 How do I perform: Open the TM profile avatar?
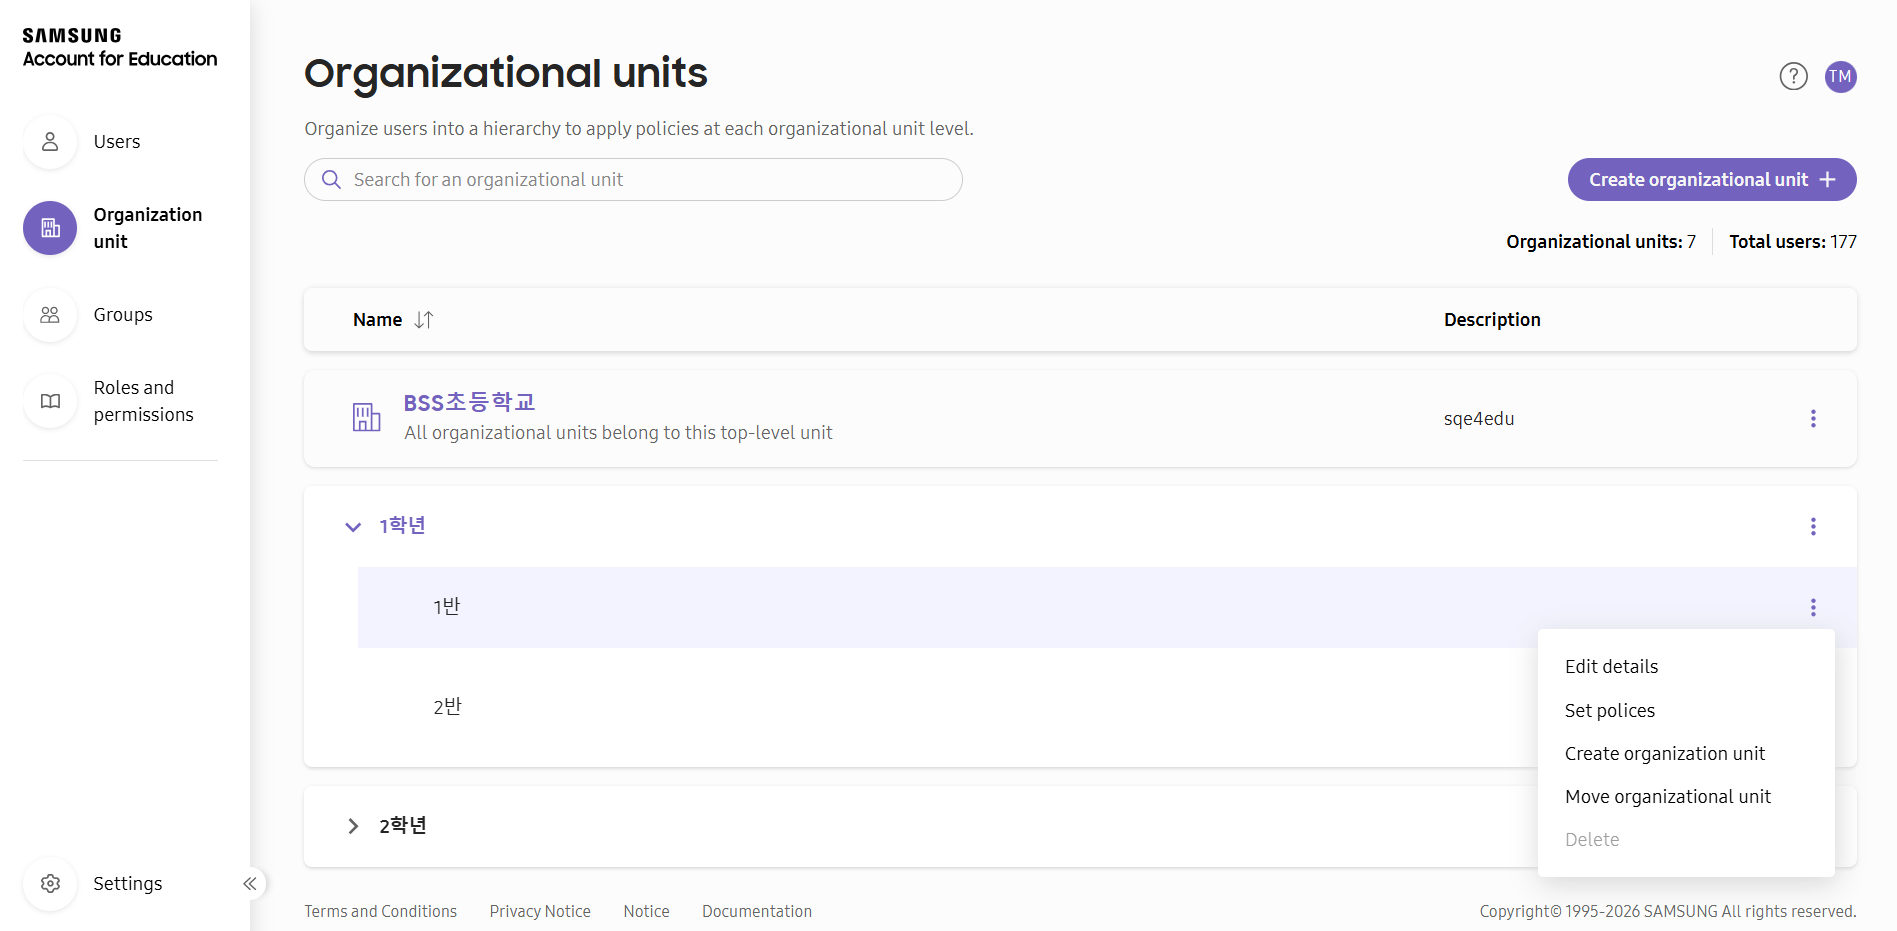[1841, 76]
